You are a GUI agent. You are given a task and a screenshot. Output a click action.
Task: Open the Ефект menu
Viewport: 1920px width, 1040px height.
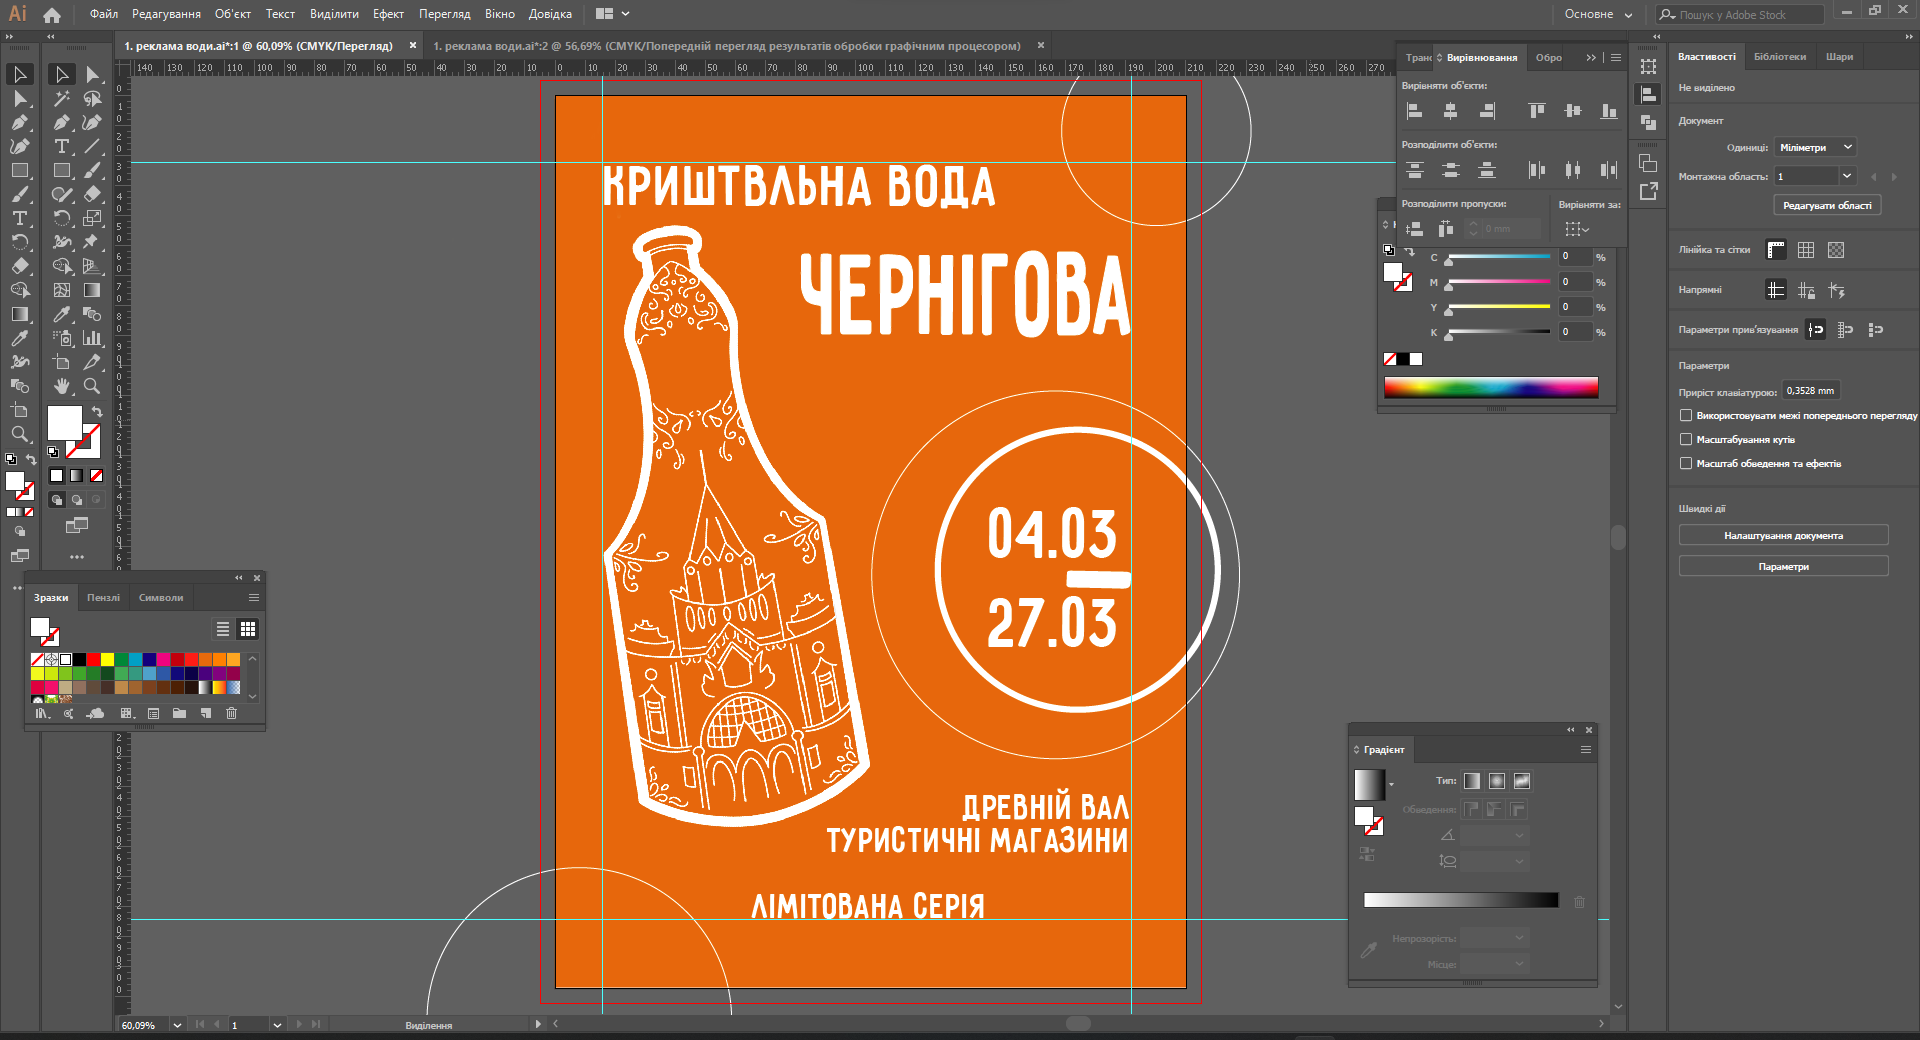pyautogui.click(x=388, y=14)
